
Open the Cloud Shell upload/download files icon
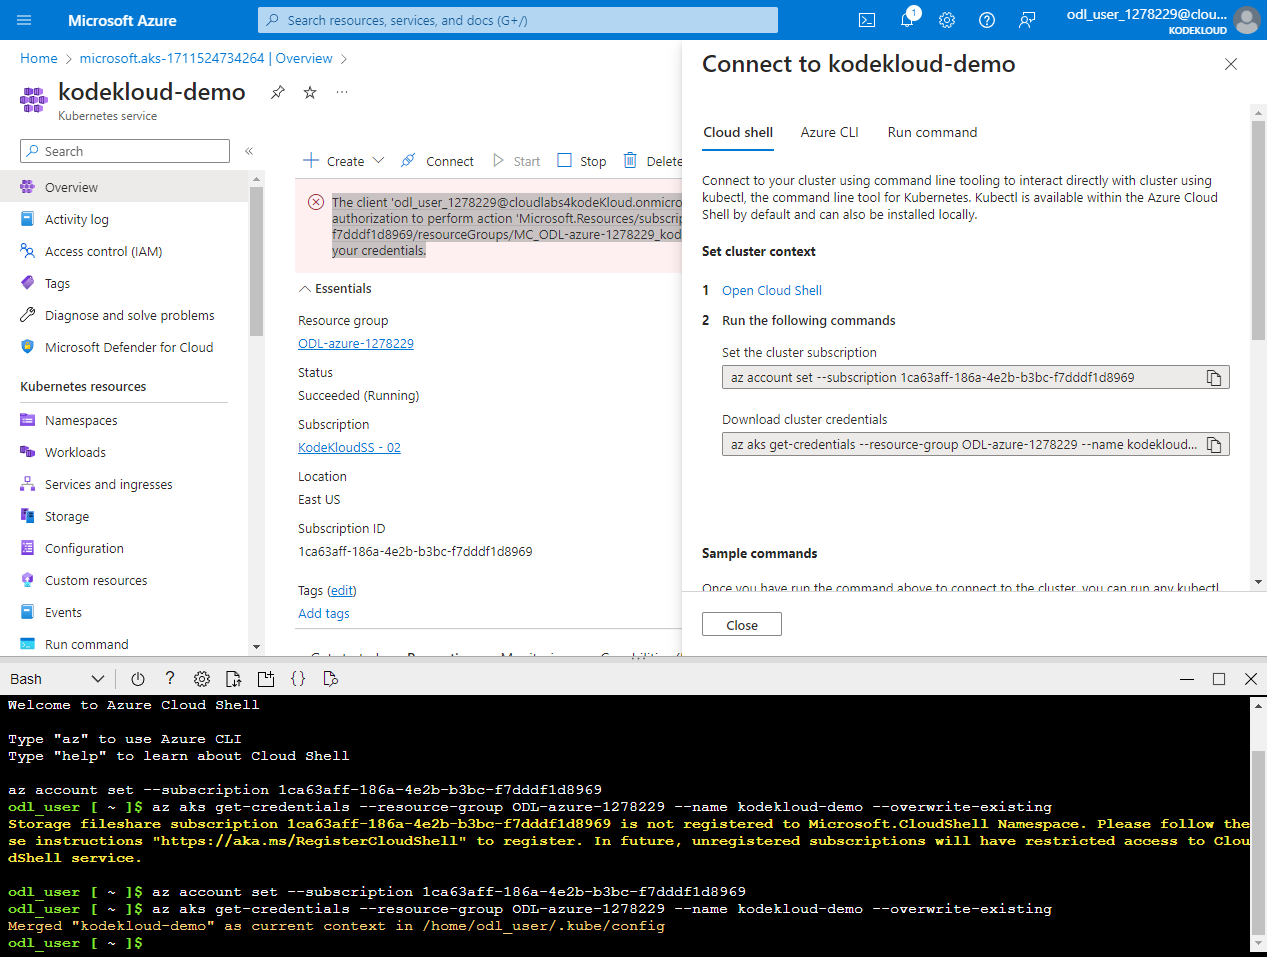coord(234,679)
